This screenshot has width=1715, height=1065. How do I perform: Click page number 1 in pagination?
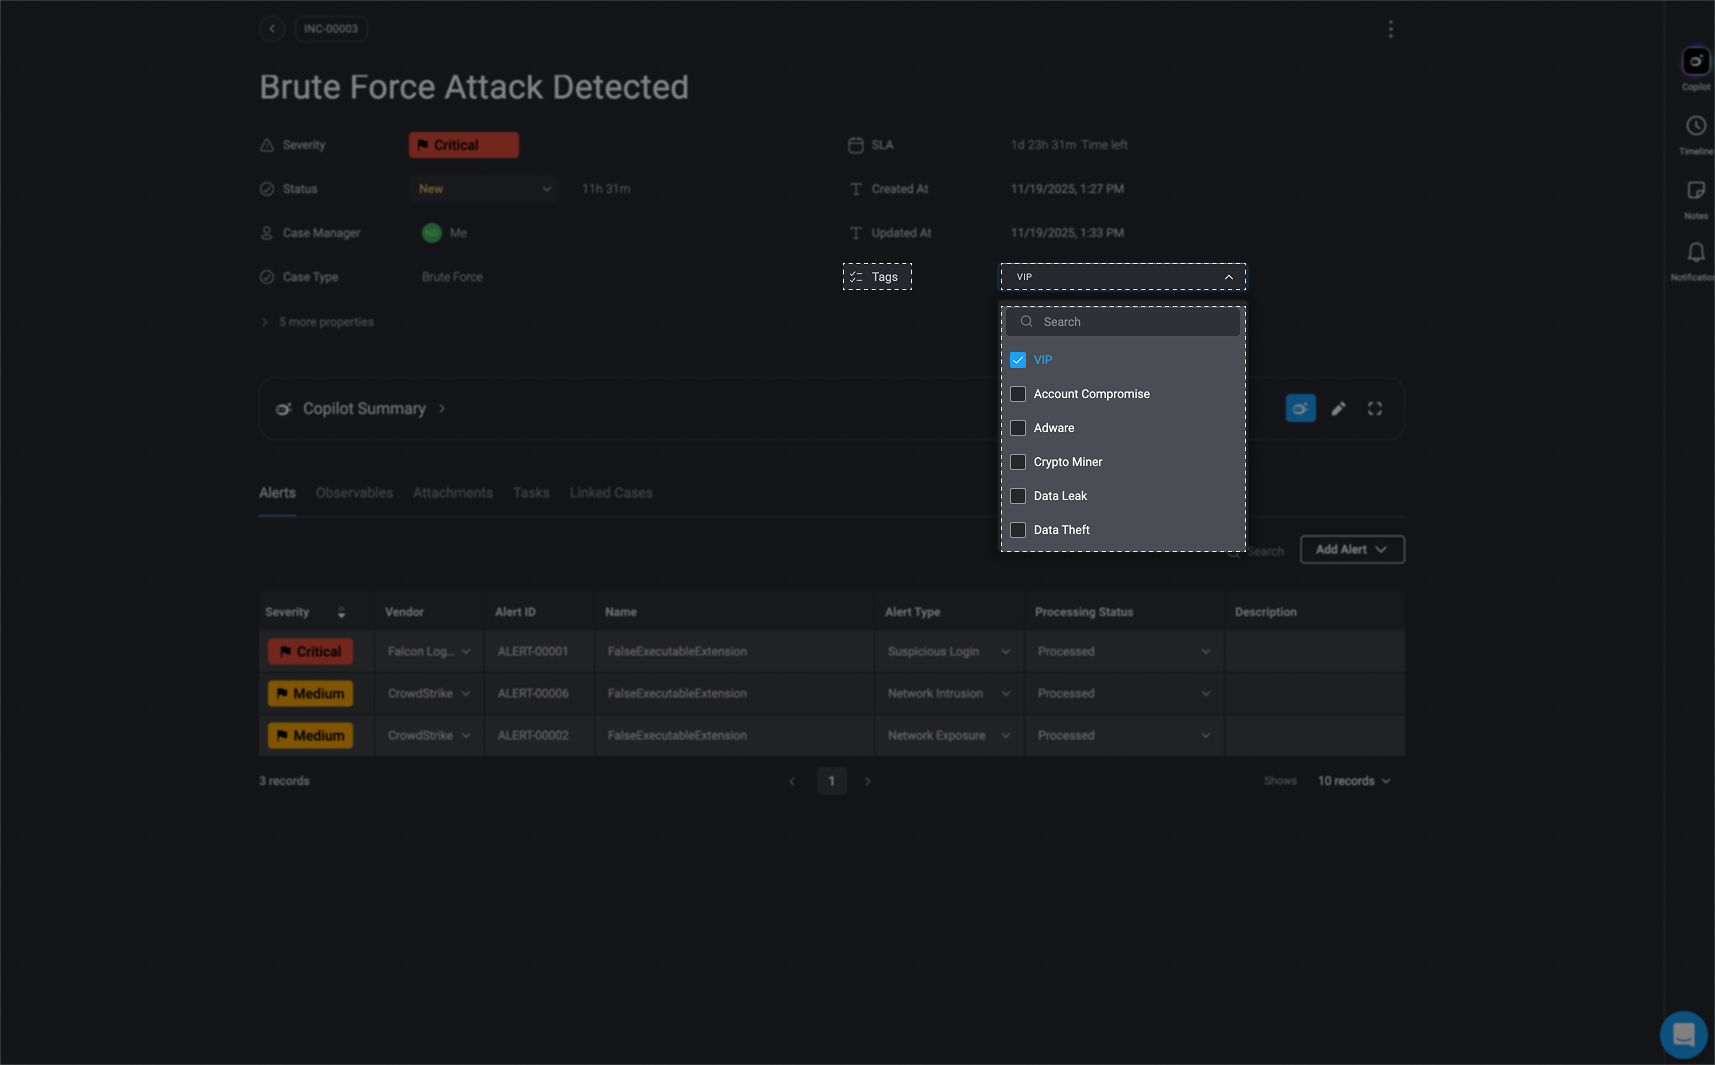click(x=831, y=781)
